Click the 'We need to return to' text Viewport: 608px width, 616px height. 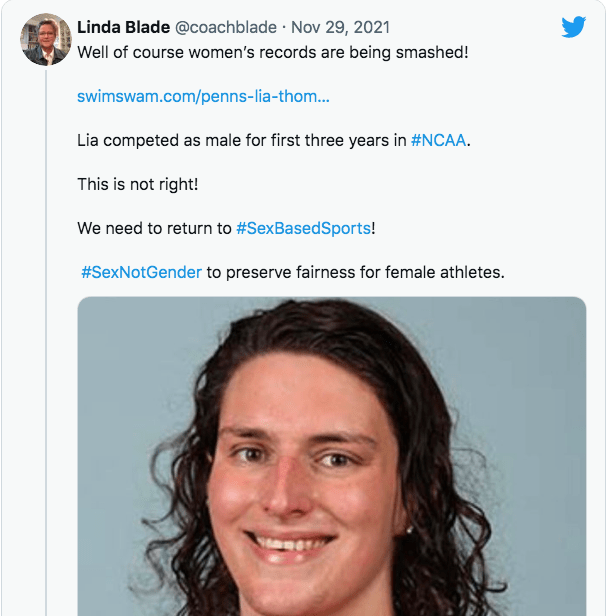pos(154,228)
